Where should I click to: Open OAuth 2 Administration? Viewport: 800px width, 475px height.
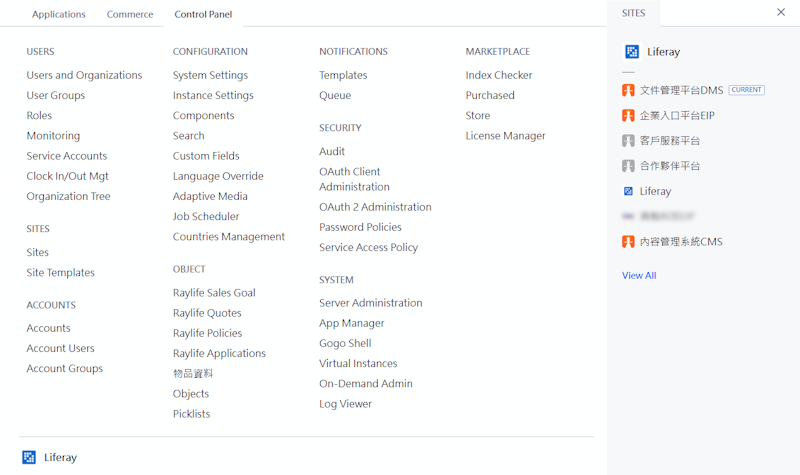pos(376,207)
